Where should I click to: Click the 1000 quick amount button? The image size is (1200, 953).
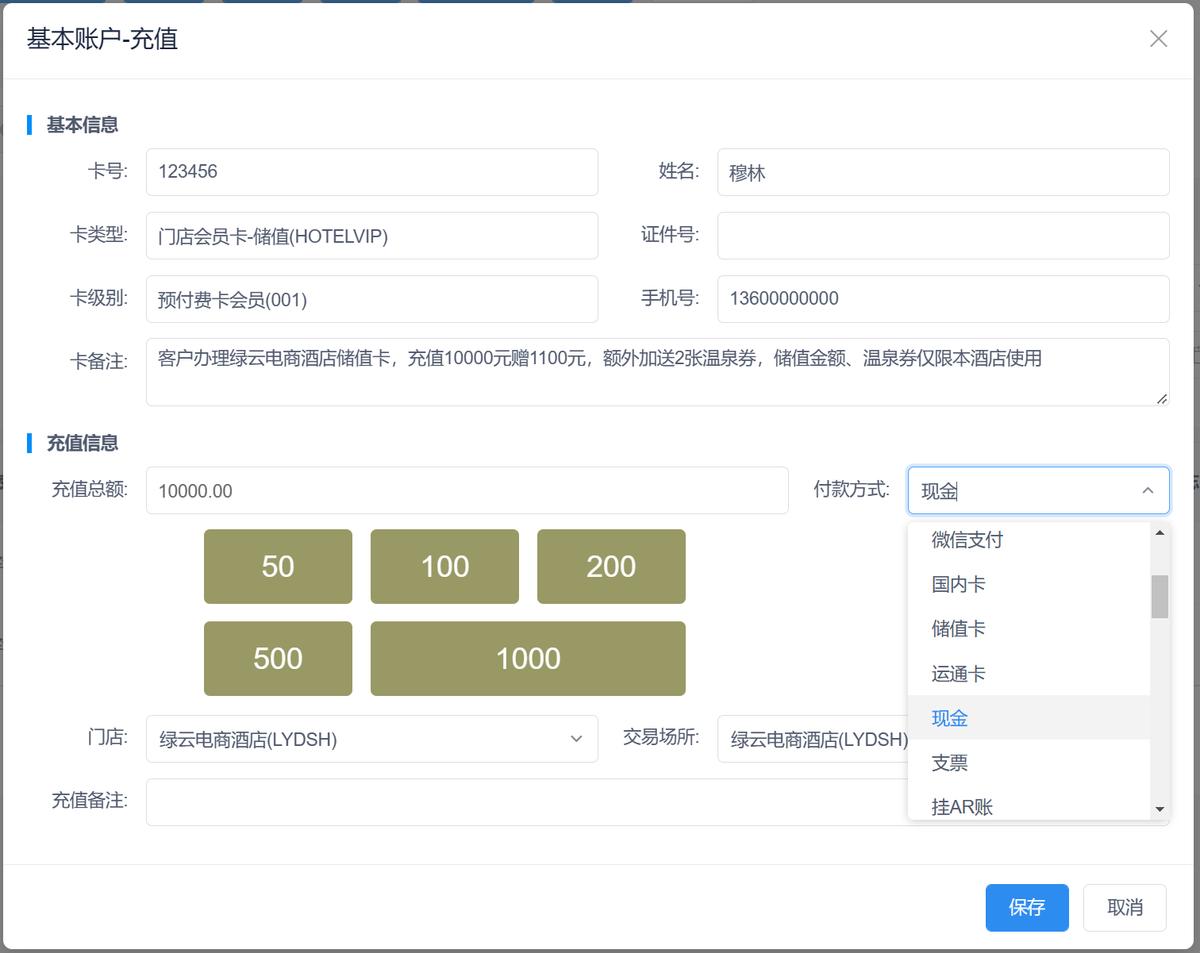coord(527,658)
